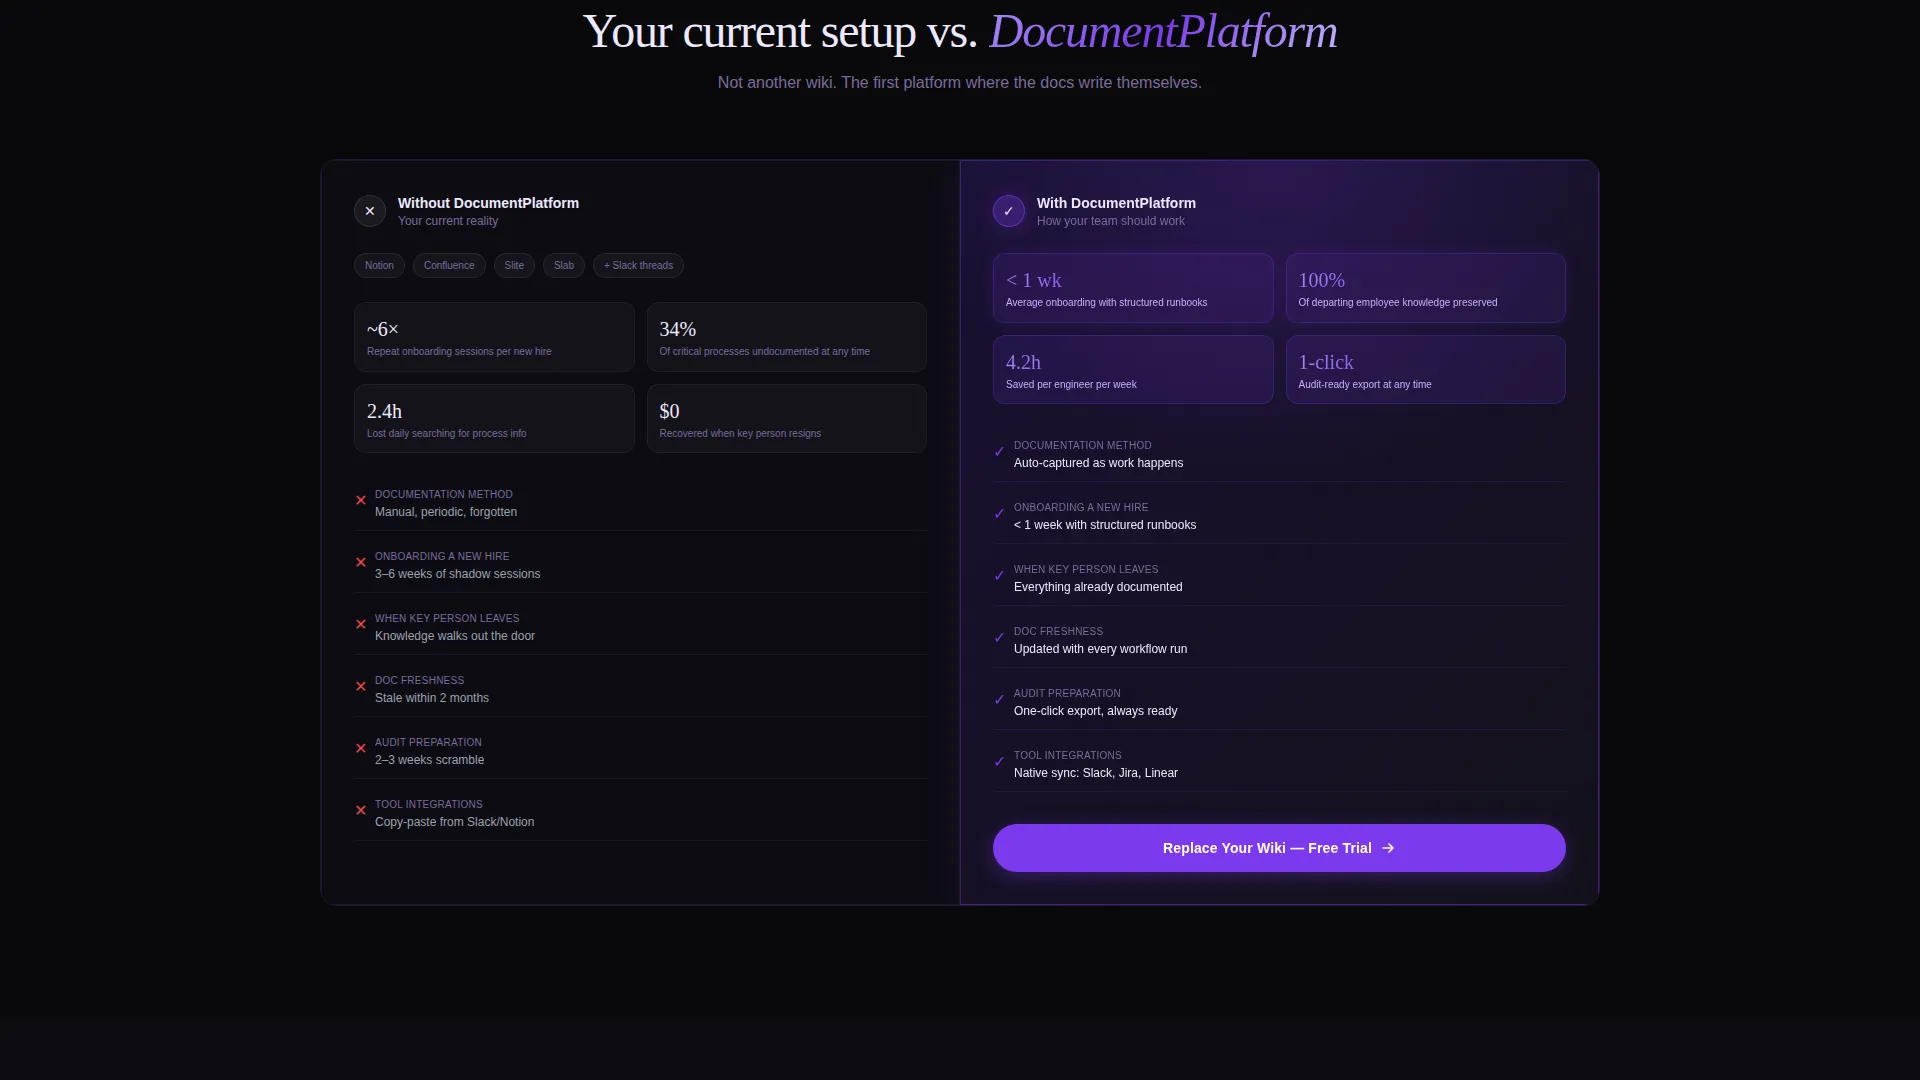This screenshot has width=1920, height=1080.
Task: Click '2–3 weeks scramble' text
Action: [x=429, y=760]
